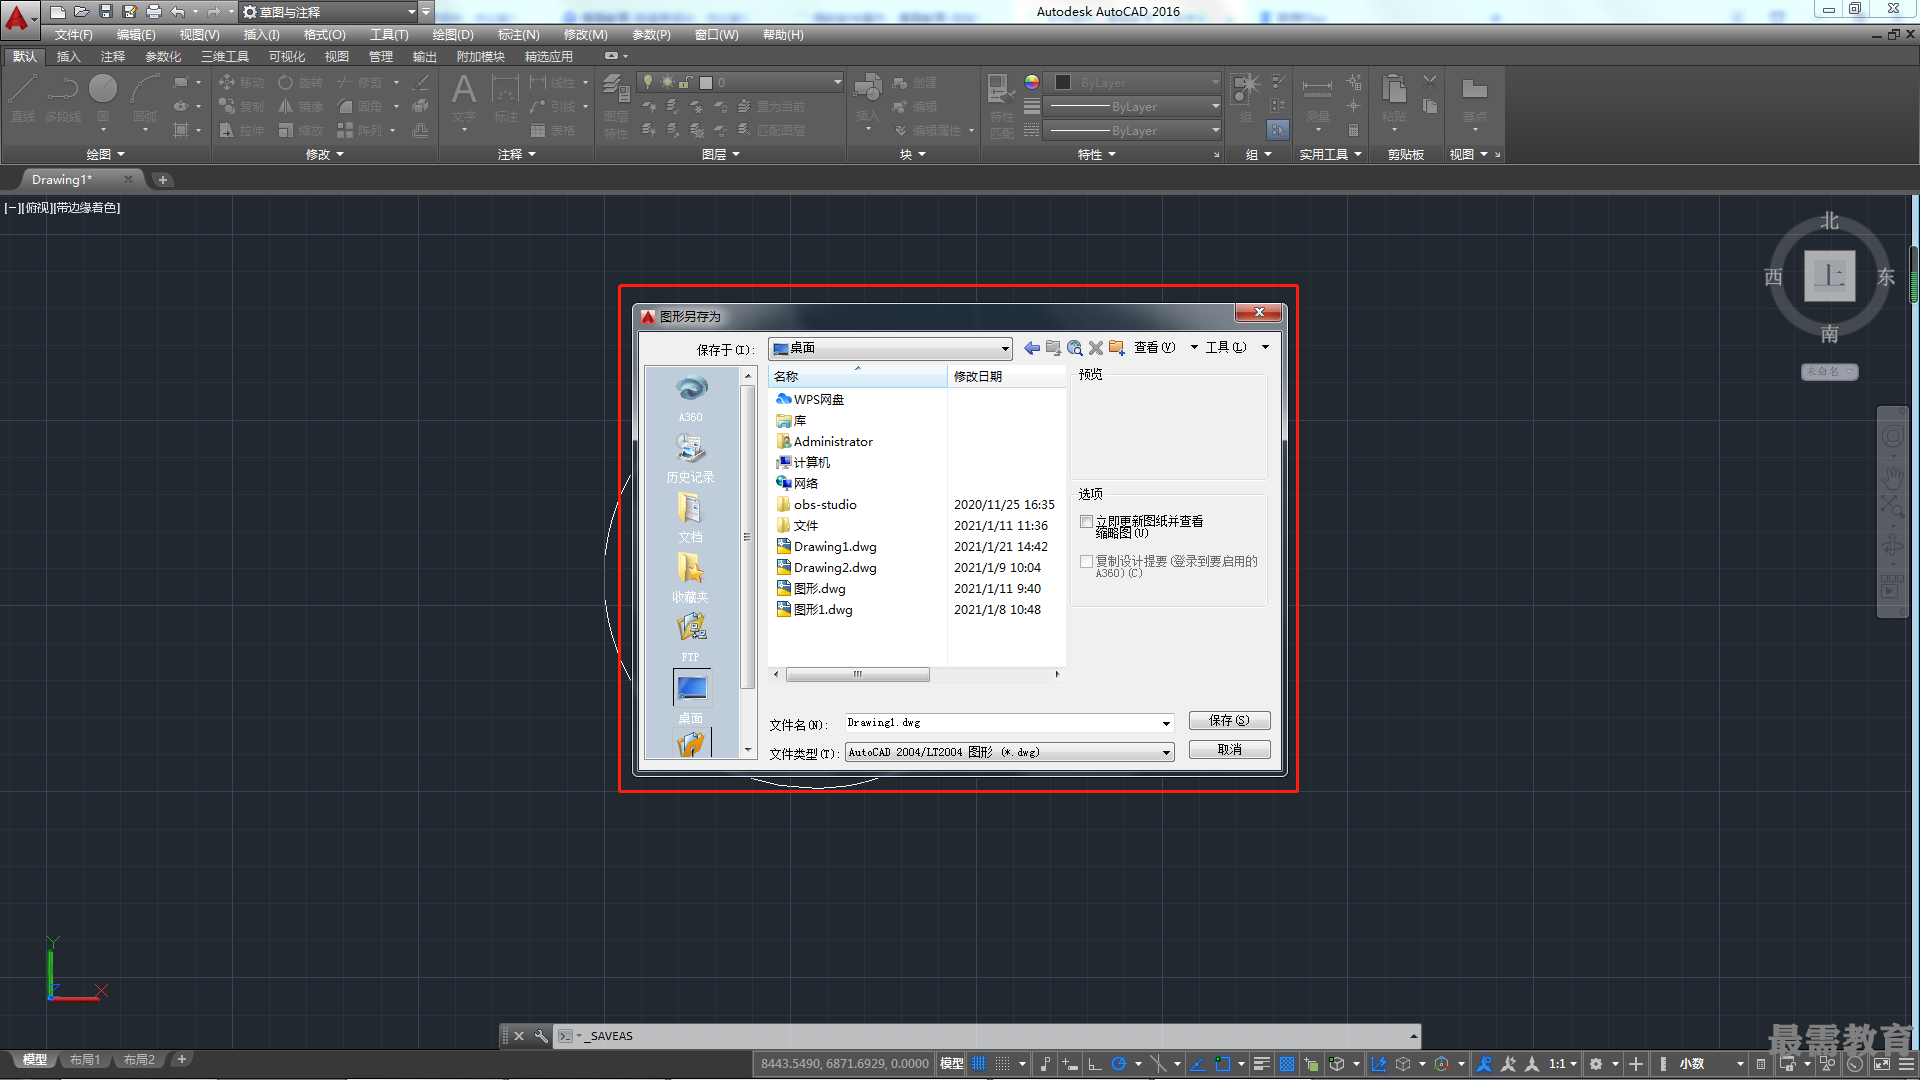The image size is (1920, 1080).
Task: Switch to the 插入 ribbon tab
Action: pyautogui.click(x=68, y=57)
